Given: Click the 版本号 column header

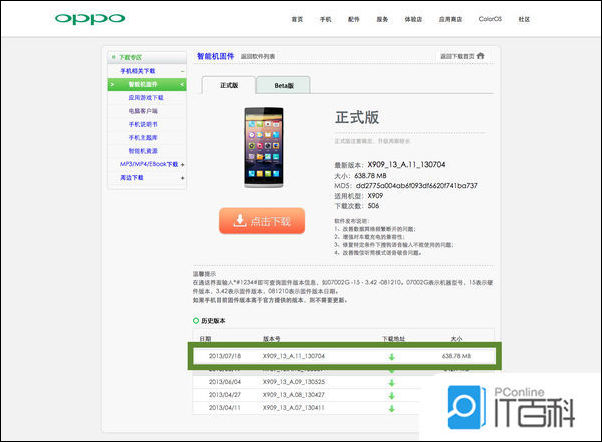Looking at the screenshot, I should pos(271,339).
